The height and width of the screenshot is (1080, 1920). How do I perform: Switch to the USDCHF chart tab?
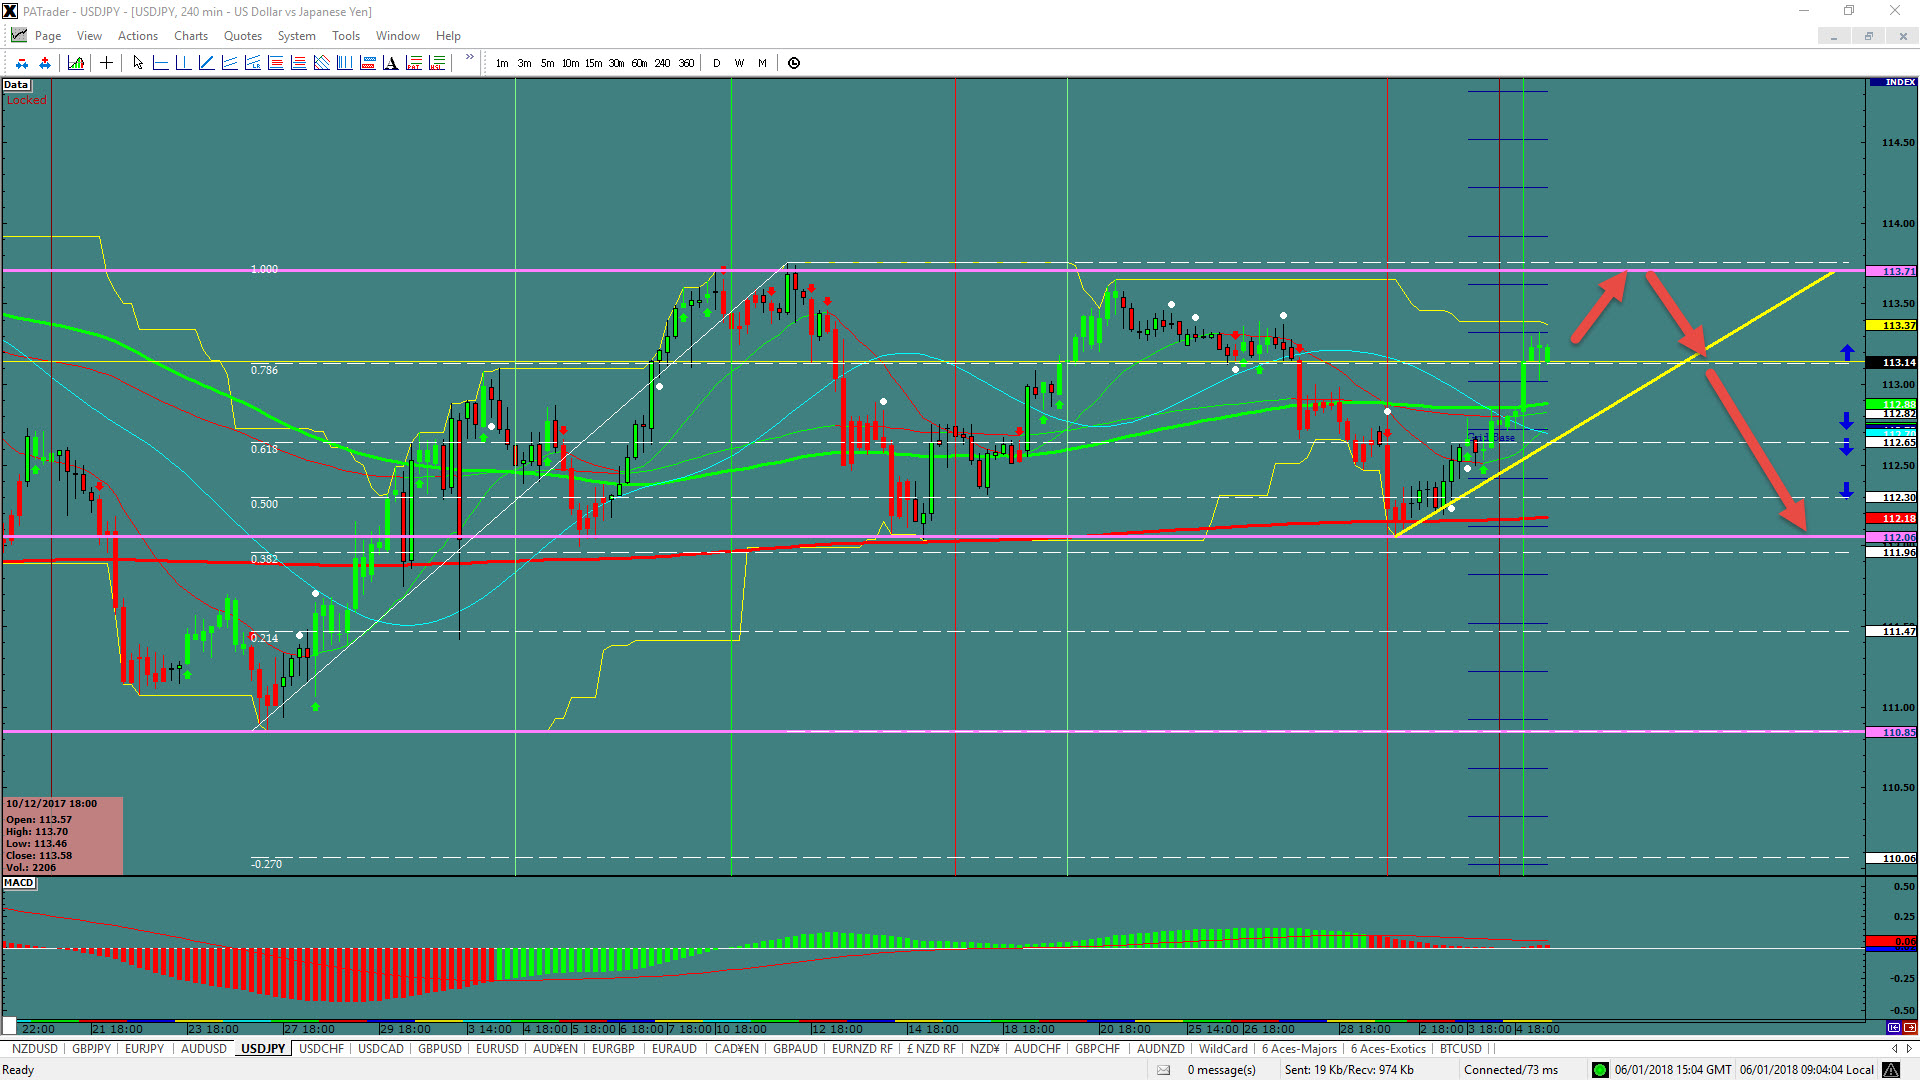[321, 1049]
